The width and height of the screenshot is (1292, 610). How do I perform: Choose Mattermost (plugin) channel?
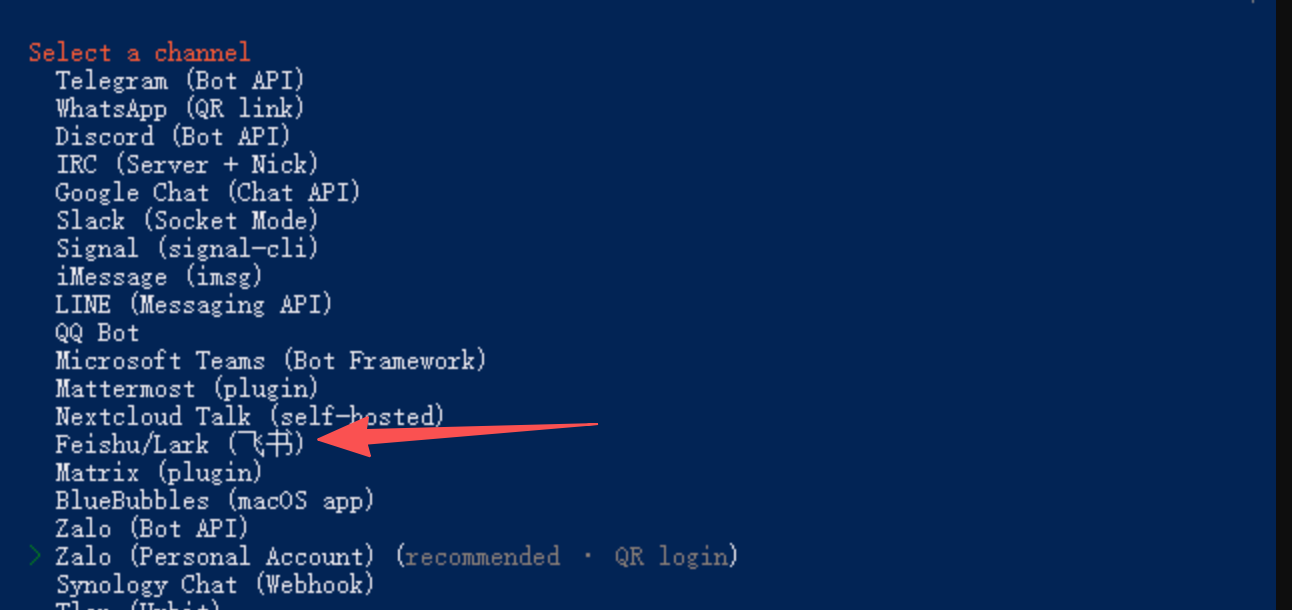187,388
